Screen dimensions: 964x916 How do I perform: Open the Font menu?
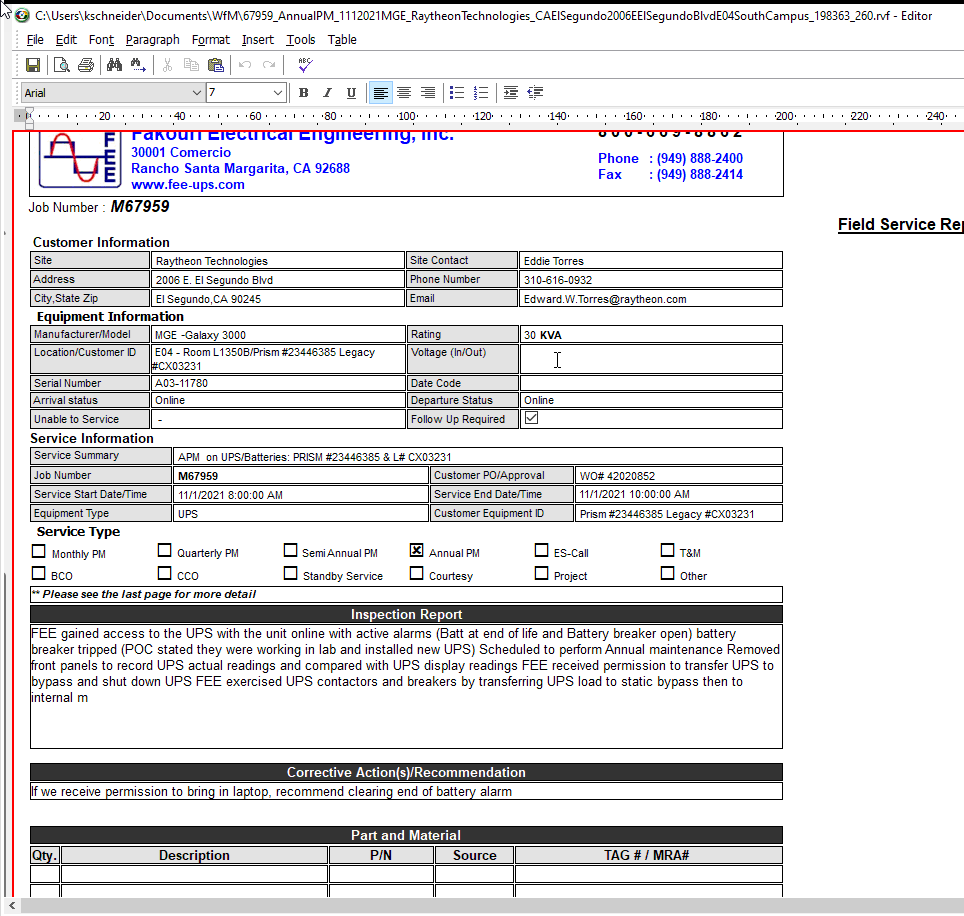[101, 40]
